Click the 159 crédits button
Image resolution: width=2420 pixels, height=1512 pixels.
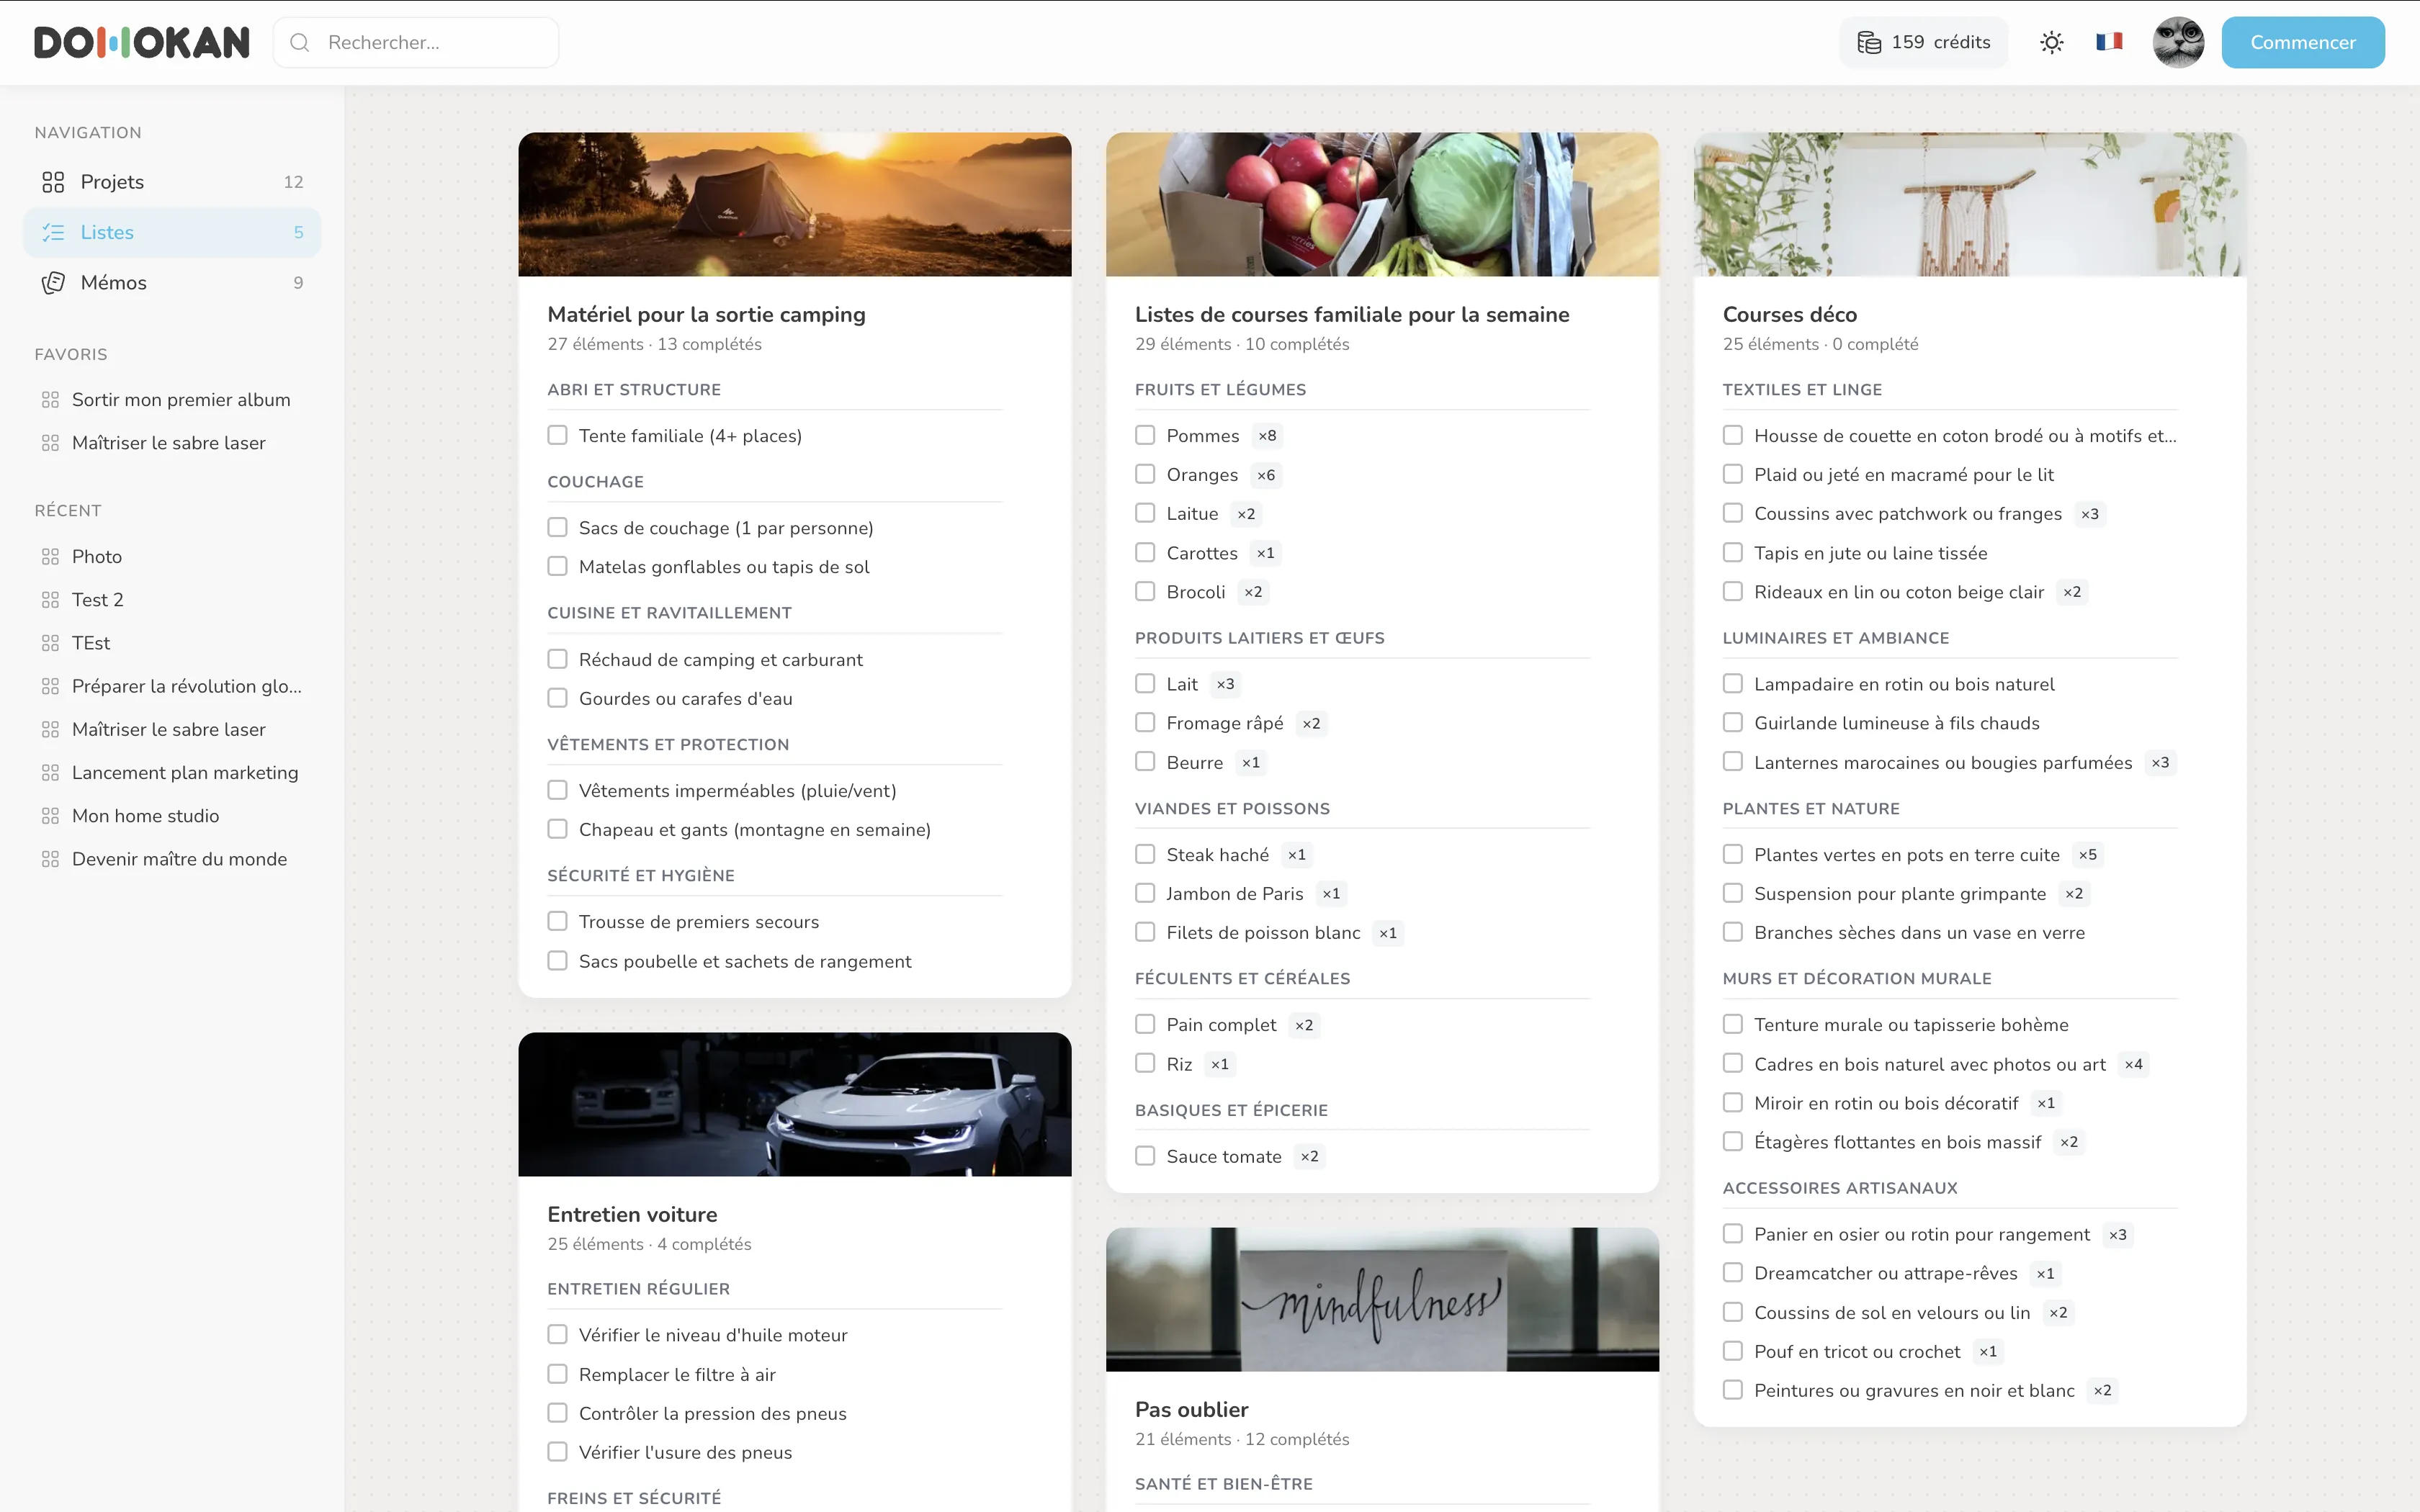pos(1923,42)
